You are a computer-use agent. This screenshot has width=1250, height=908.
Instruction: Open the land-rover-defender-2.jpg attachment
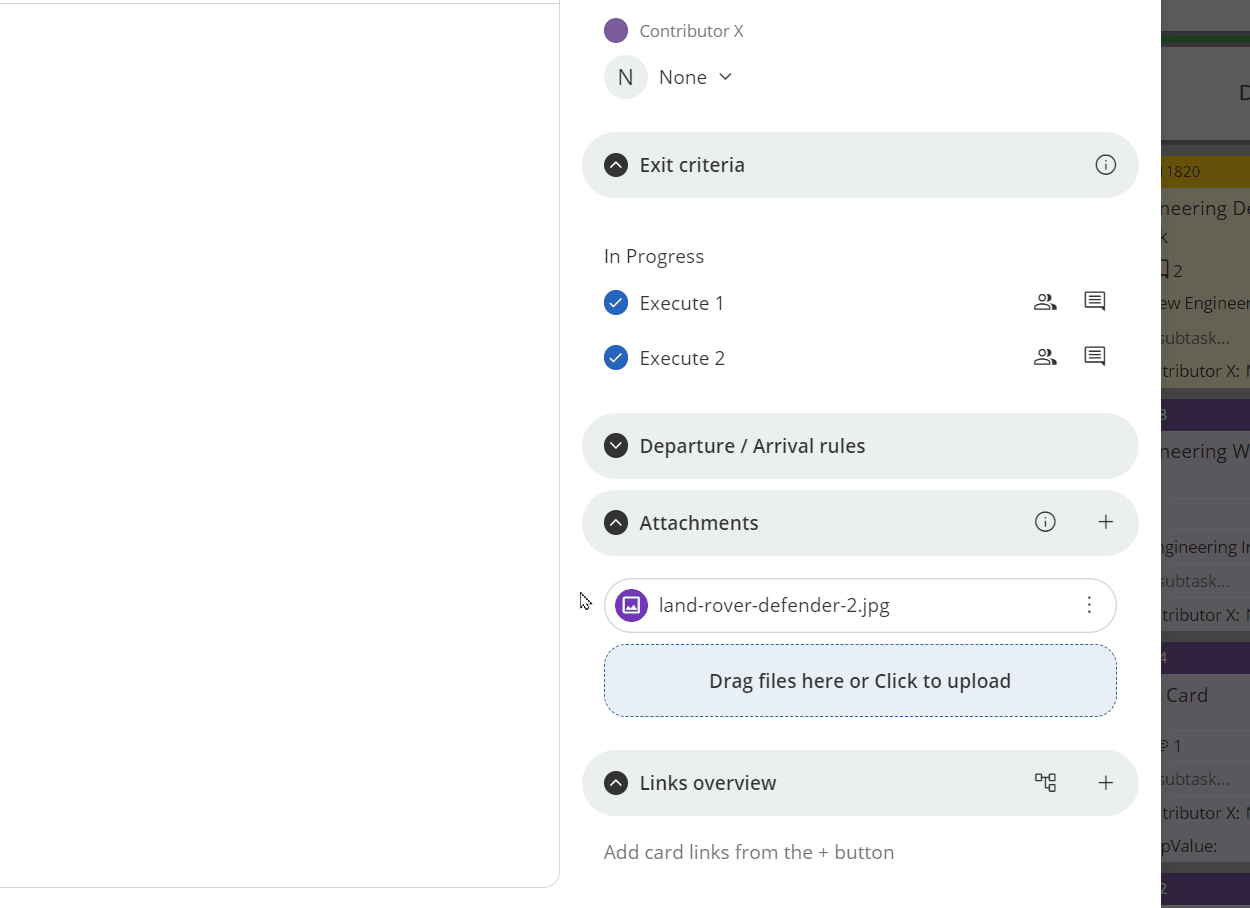pyautogui.click(x=774, y=605)
